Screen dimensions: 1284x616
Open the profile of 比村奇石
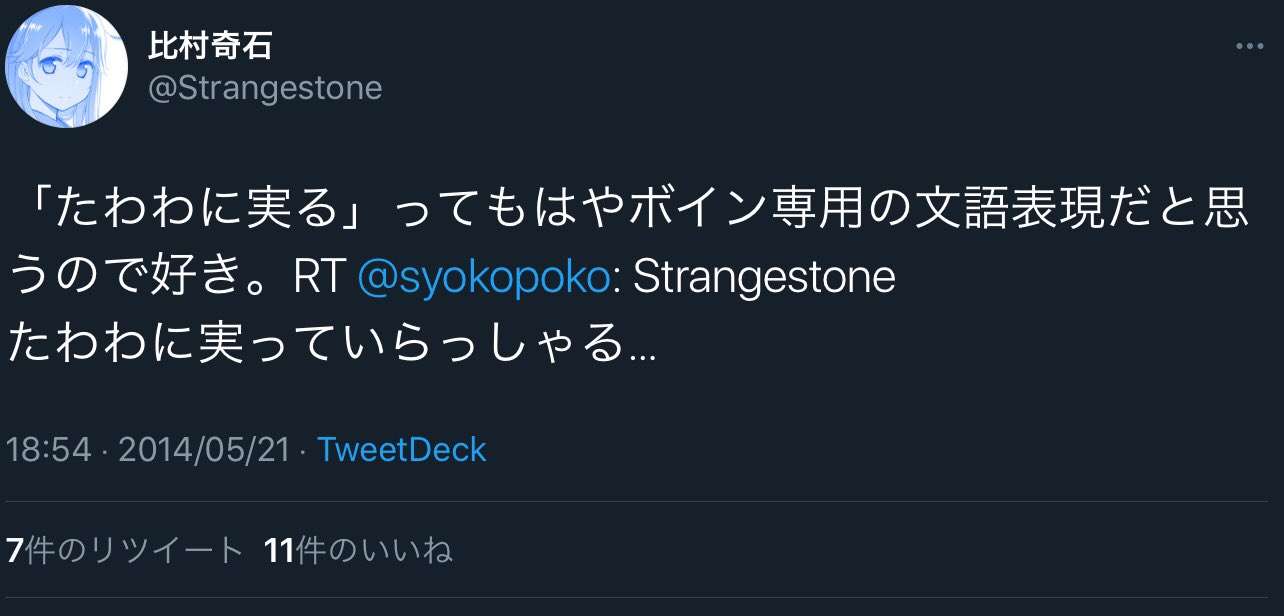[209, 45]
